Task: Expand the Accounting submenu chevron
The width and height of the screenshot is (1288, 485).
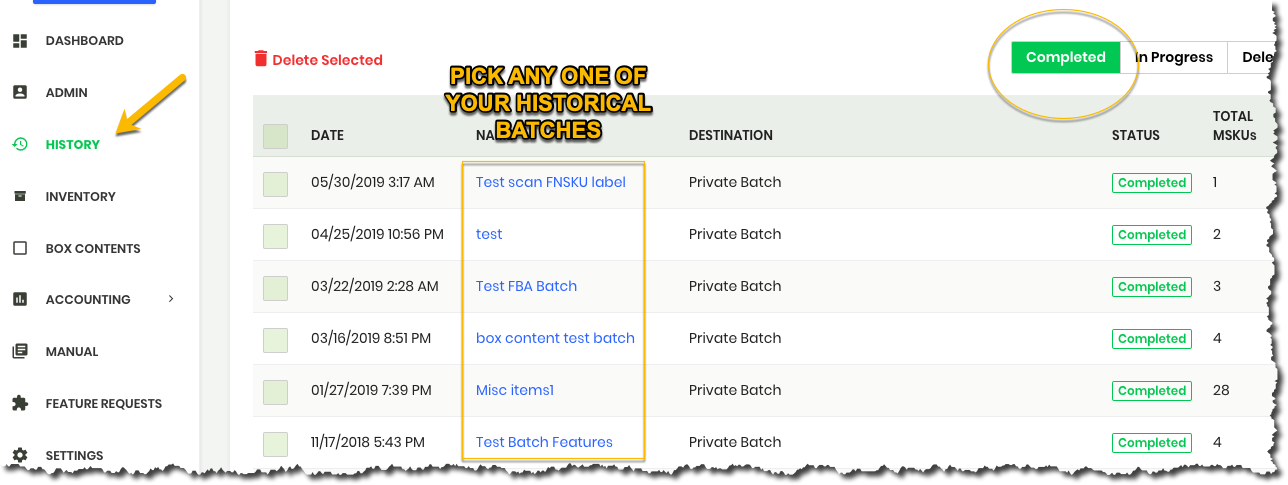Action: click(x=171, y=298)
